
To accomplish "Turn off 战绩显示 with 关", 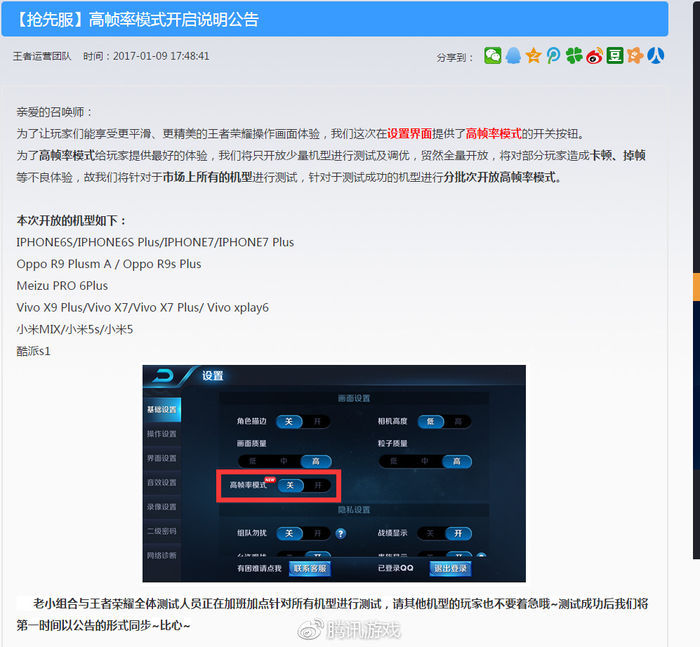I will coord(430,533).
